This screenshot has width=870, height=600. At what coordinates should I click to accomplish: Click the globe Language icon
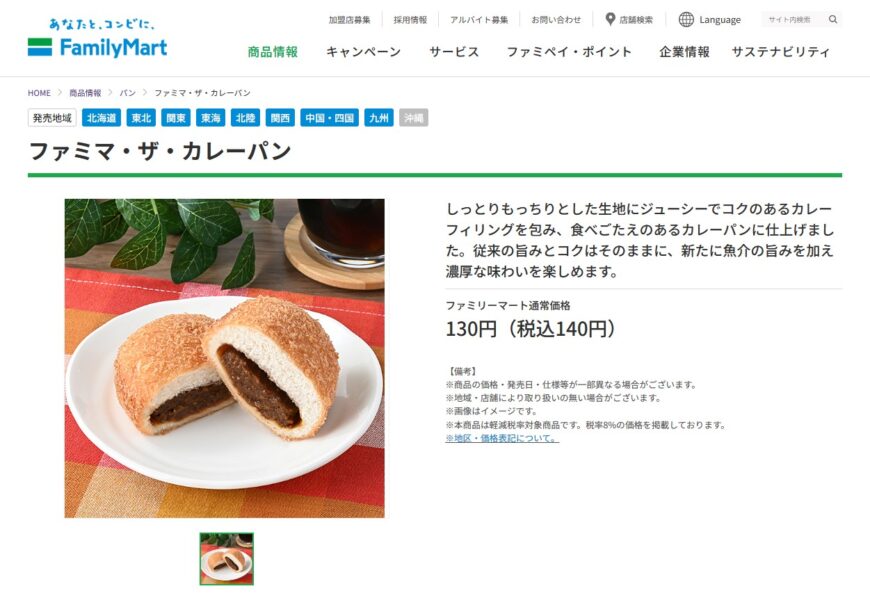686,19
